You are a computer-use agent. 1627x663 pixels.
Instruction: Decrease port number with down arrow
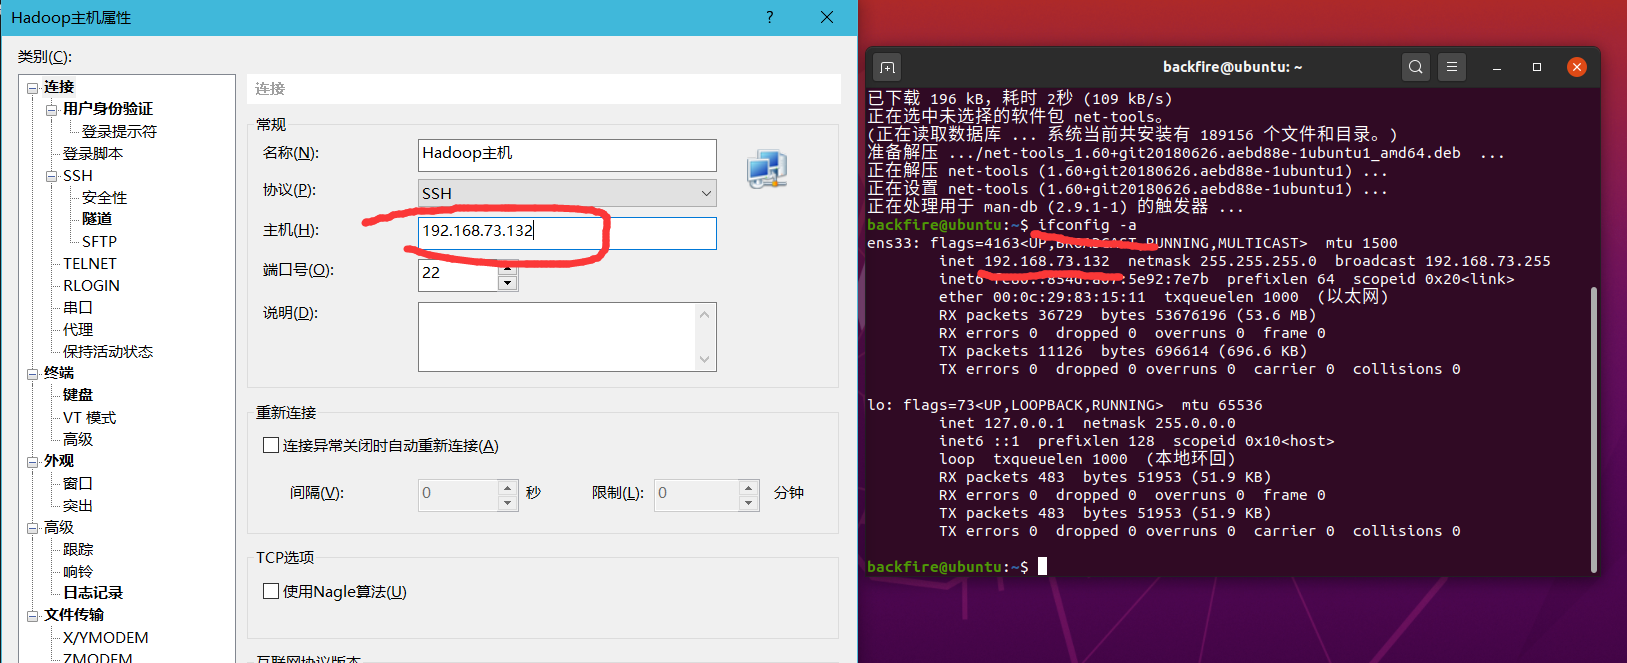[x=507, y=283]
